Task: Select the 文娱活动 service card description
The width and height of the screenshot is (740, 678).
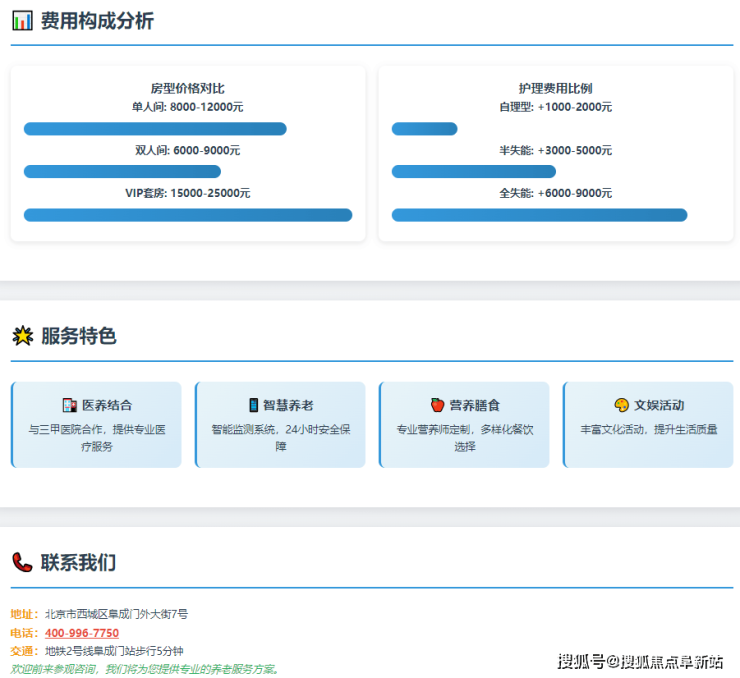Action: [x=648, y=429]
